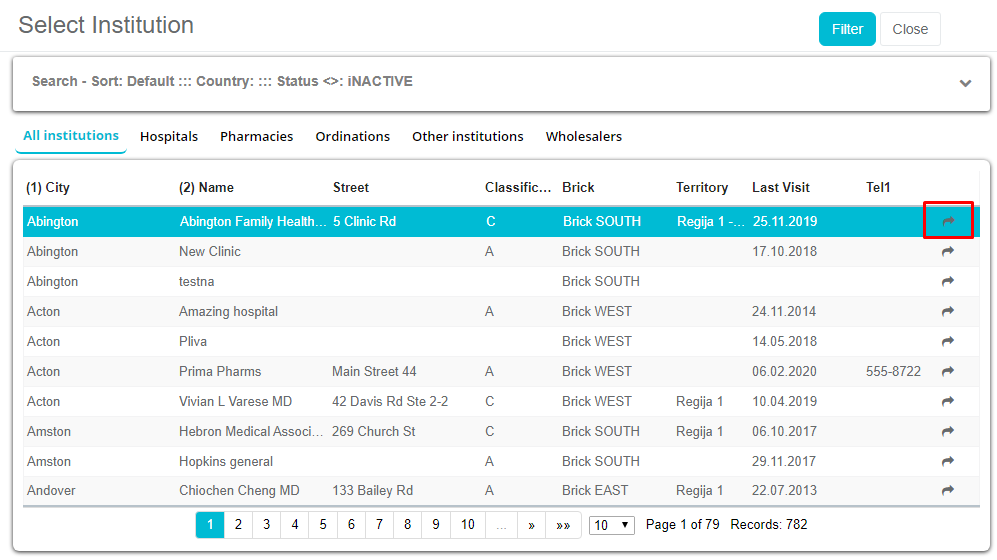
Task: Sort by the City column header
Action: coord(48,187)
